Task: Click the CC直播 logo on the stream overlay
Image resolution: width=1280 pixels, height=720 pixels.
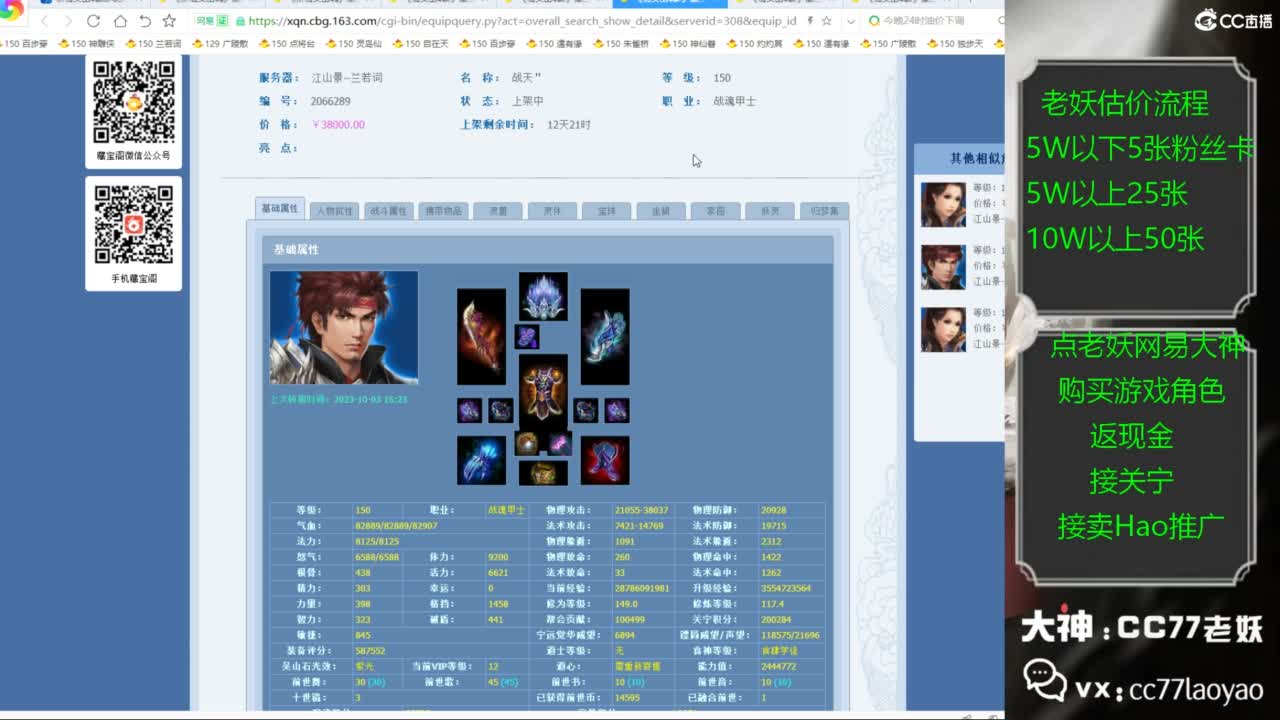Action: [x=1233, y=20]
